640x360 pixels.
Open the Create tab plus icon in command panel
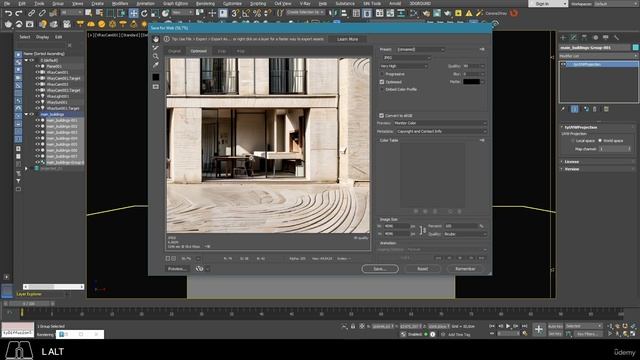pyautogui.click(x=563, y=38)
